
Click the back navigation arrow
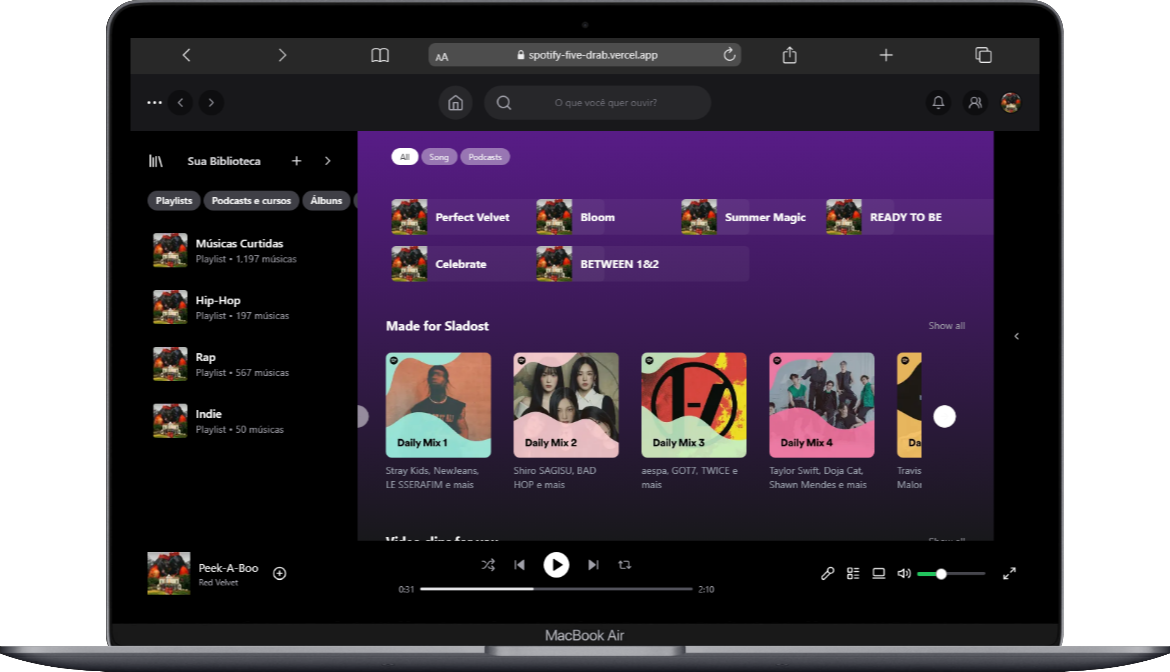point(180,102)
